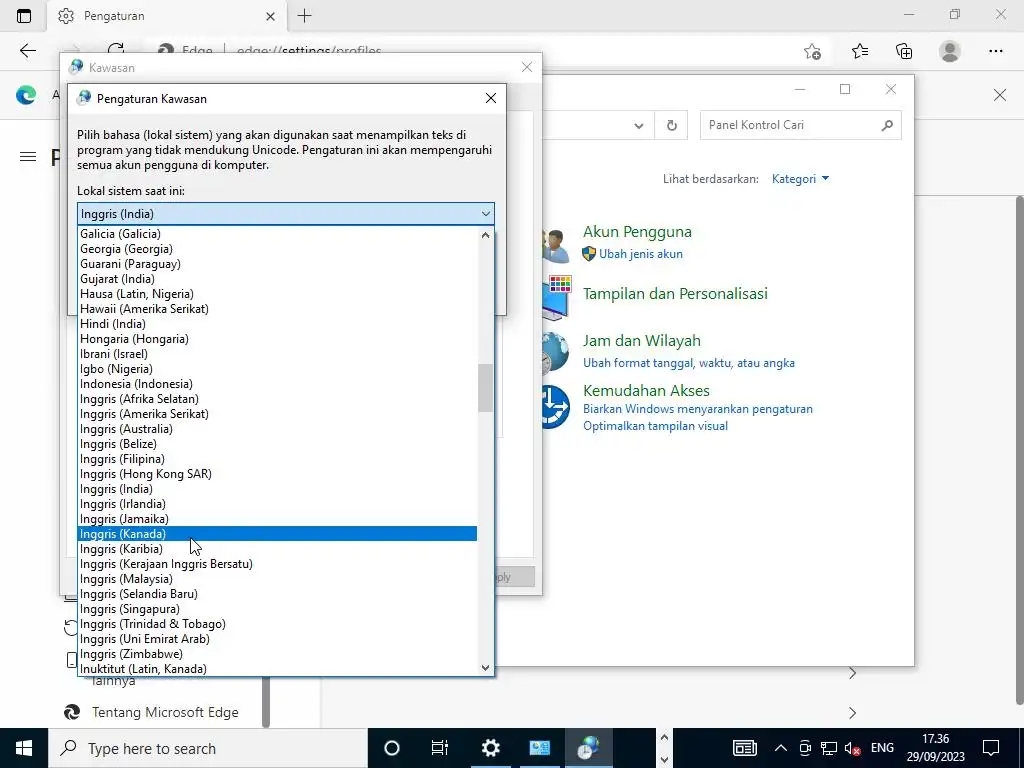Select Hindi (India) locale
Image resolution: width=1024 pixels, height=768 pixels.
click(277, 324)
